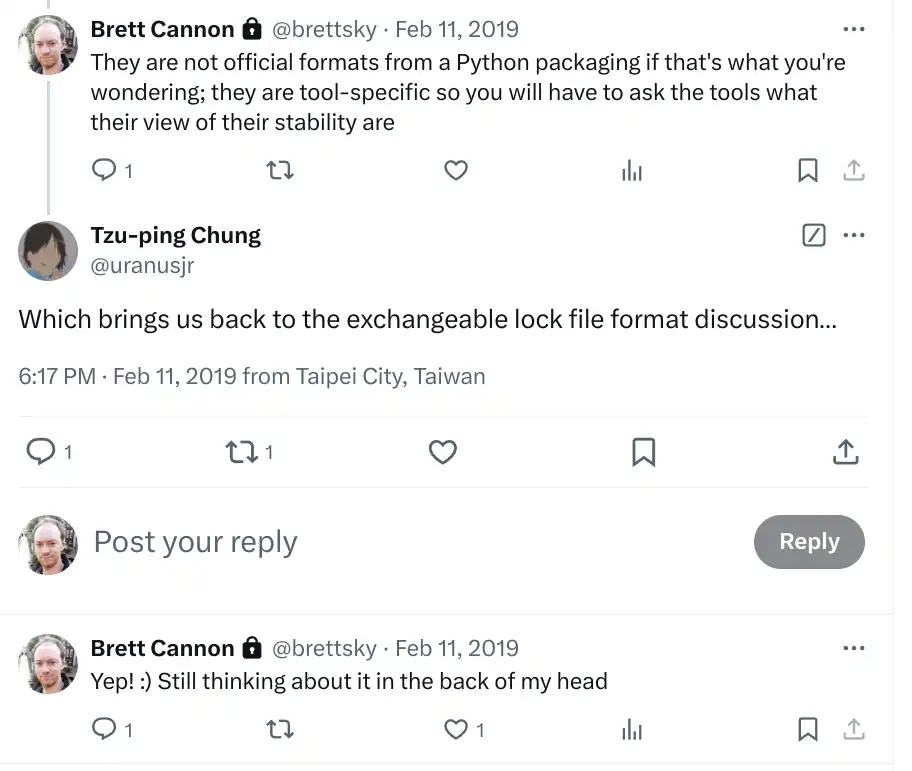Screen dimensions: 912x771
Task: Reply to Tzu-ping's lock file tweet
Action: tap(40, 453)
